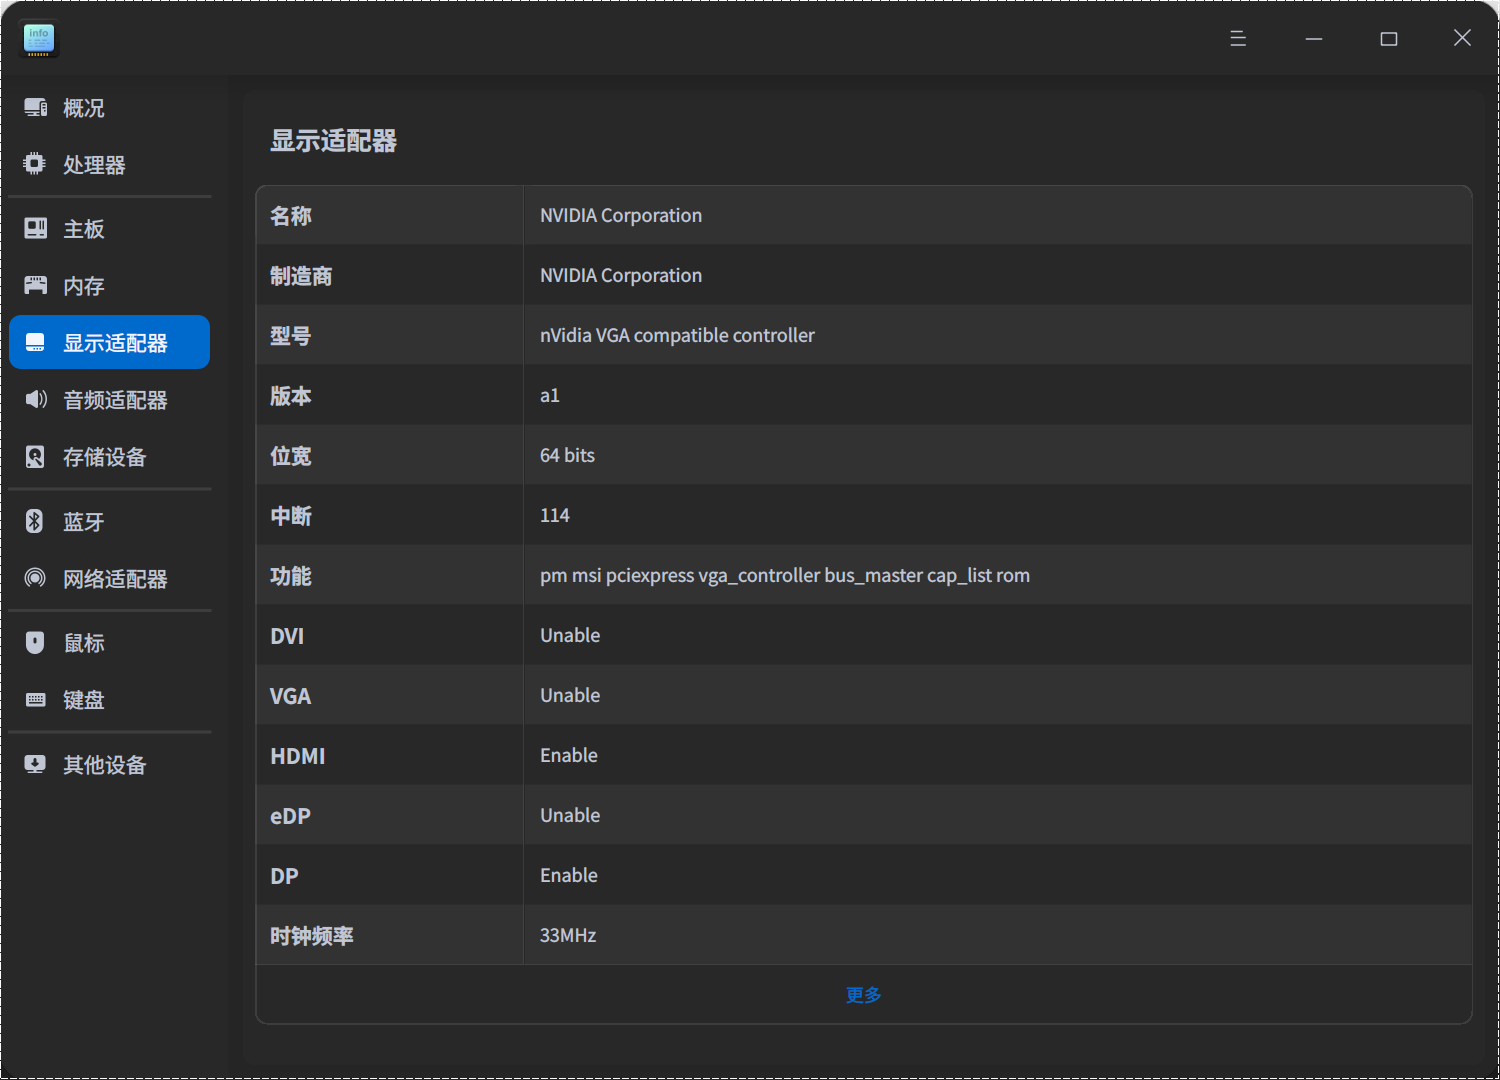Click the 中断 row label
Screen dimensions: 1500x1080
point(291,516)
